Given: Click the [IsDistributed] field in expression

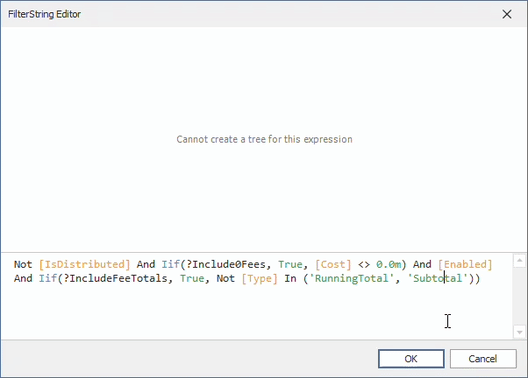Looking at the screenshot, I should (x=85, y=264).
